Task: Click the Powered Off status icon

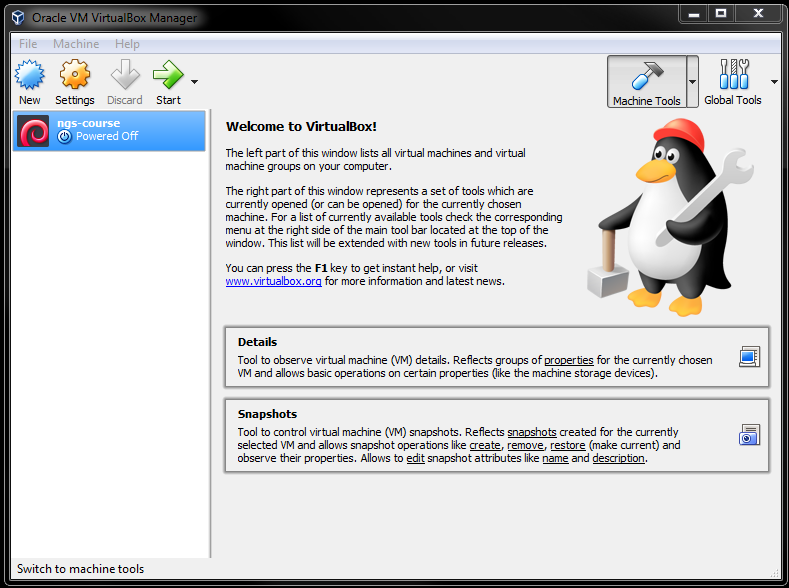Action: tap(64, 136)
